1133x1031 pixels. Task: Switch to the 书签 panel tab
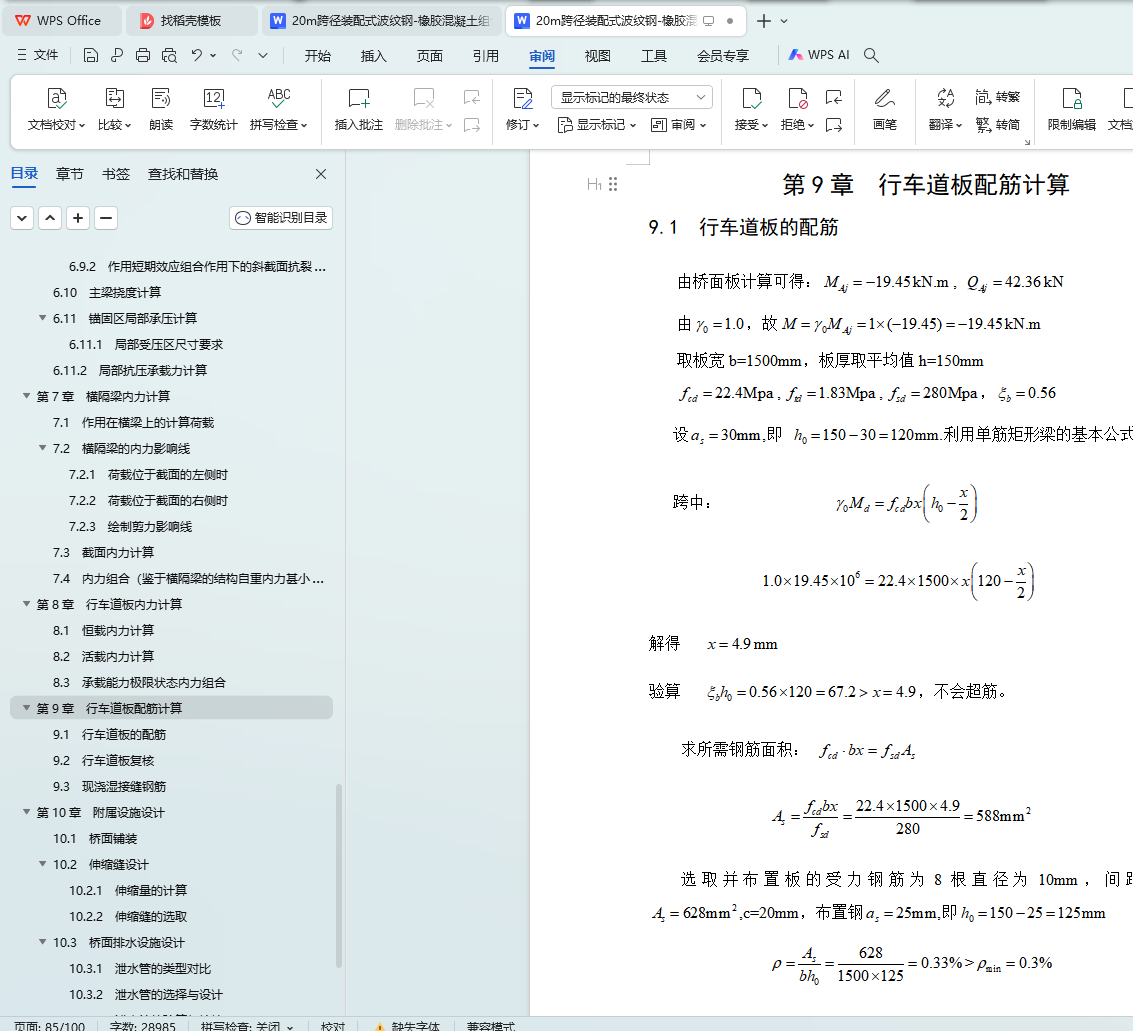point(116,174)
